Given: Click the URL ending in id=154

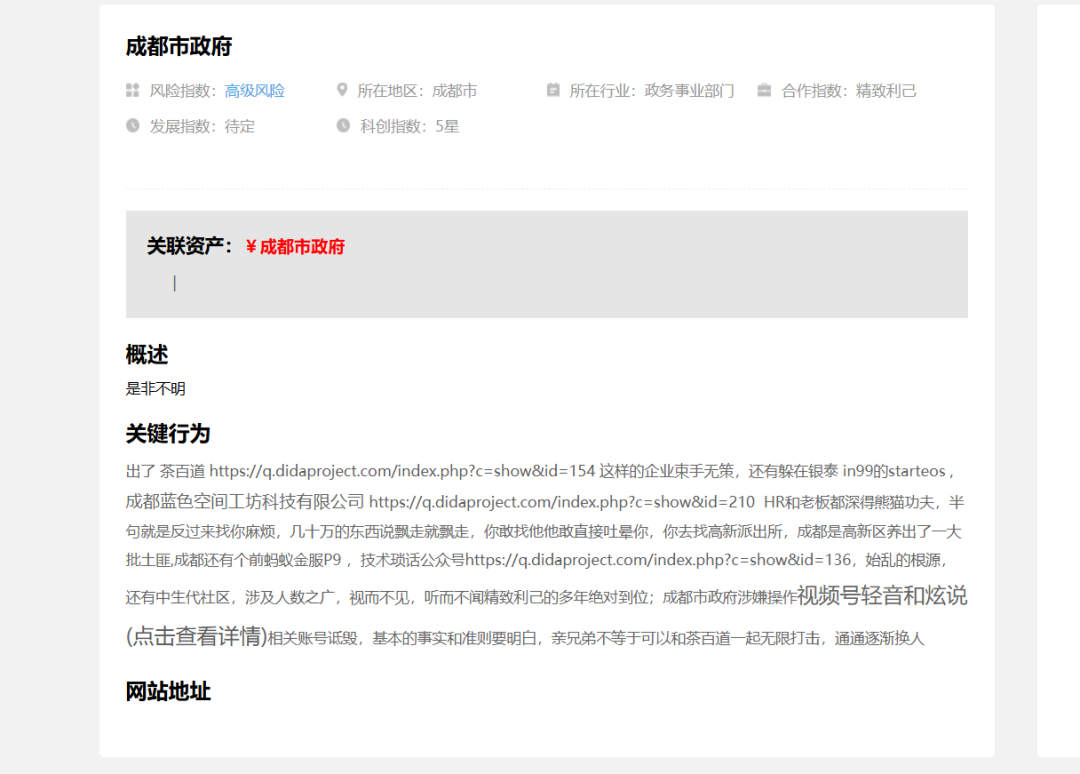Looking at the screenshot, I should point(402,471).
